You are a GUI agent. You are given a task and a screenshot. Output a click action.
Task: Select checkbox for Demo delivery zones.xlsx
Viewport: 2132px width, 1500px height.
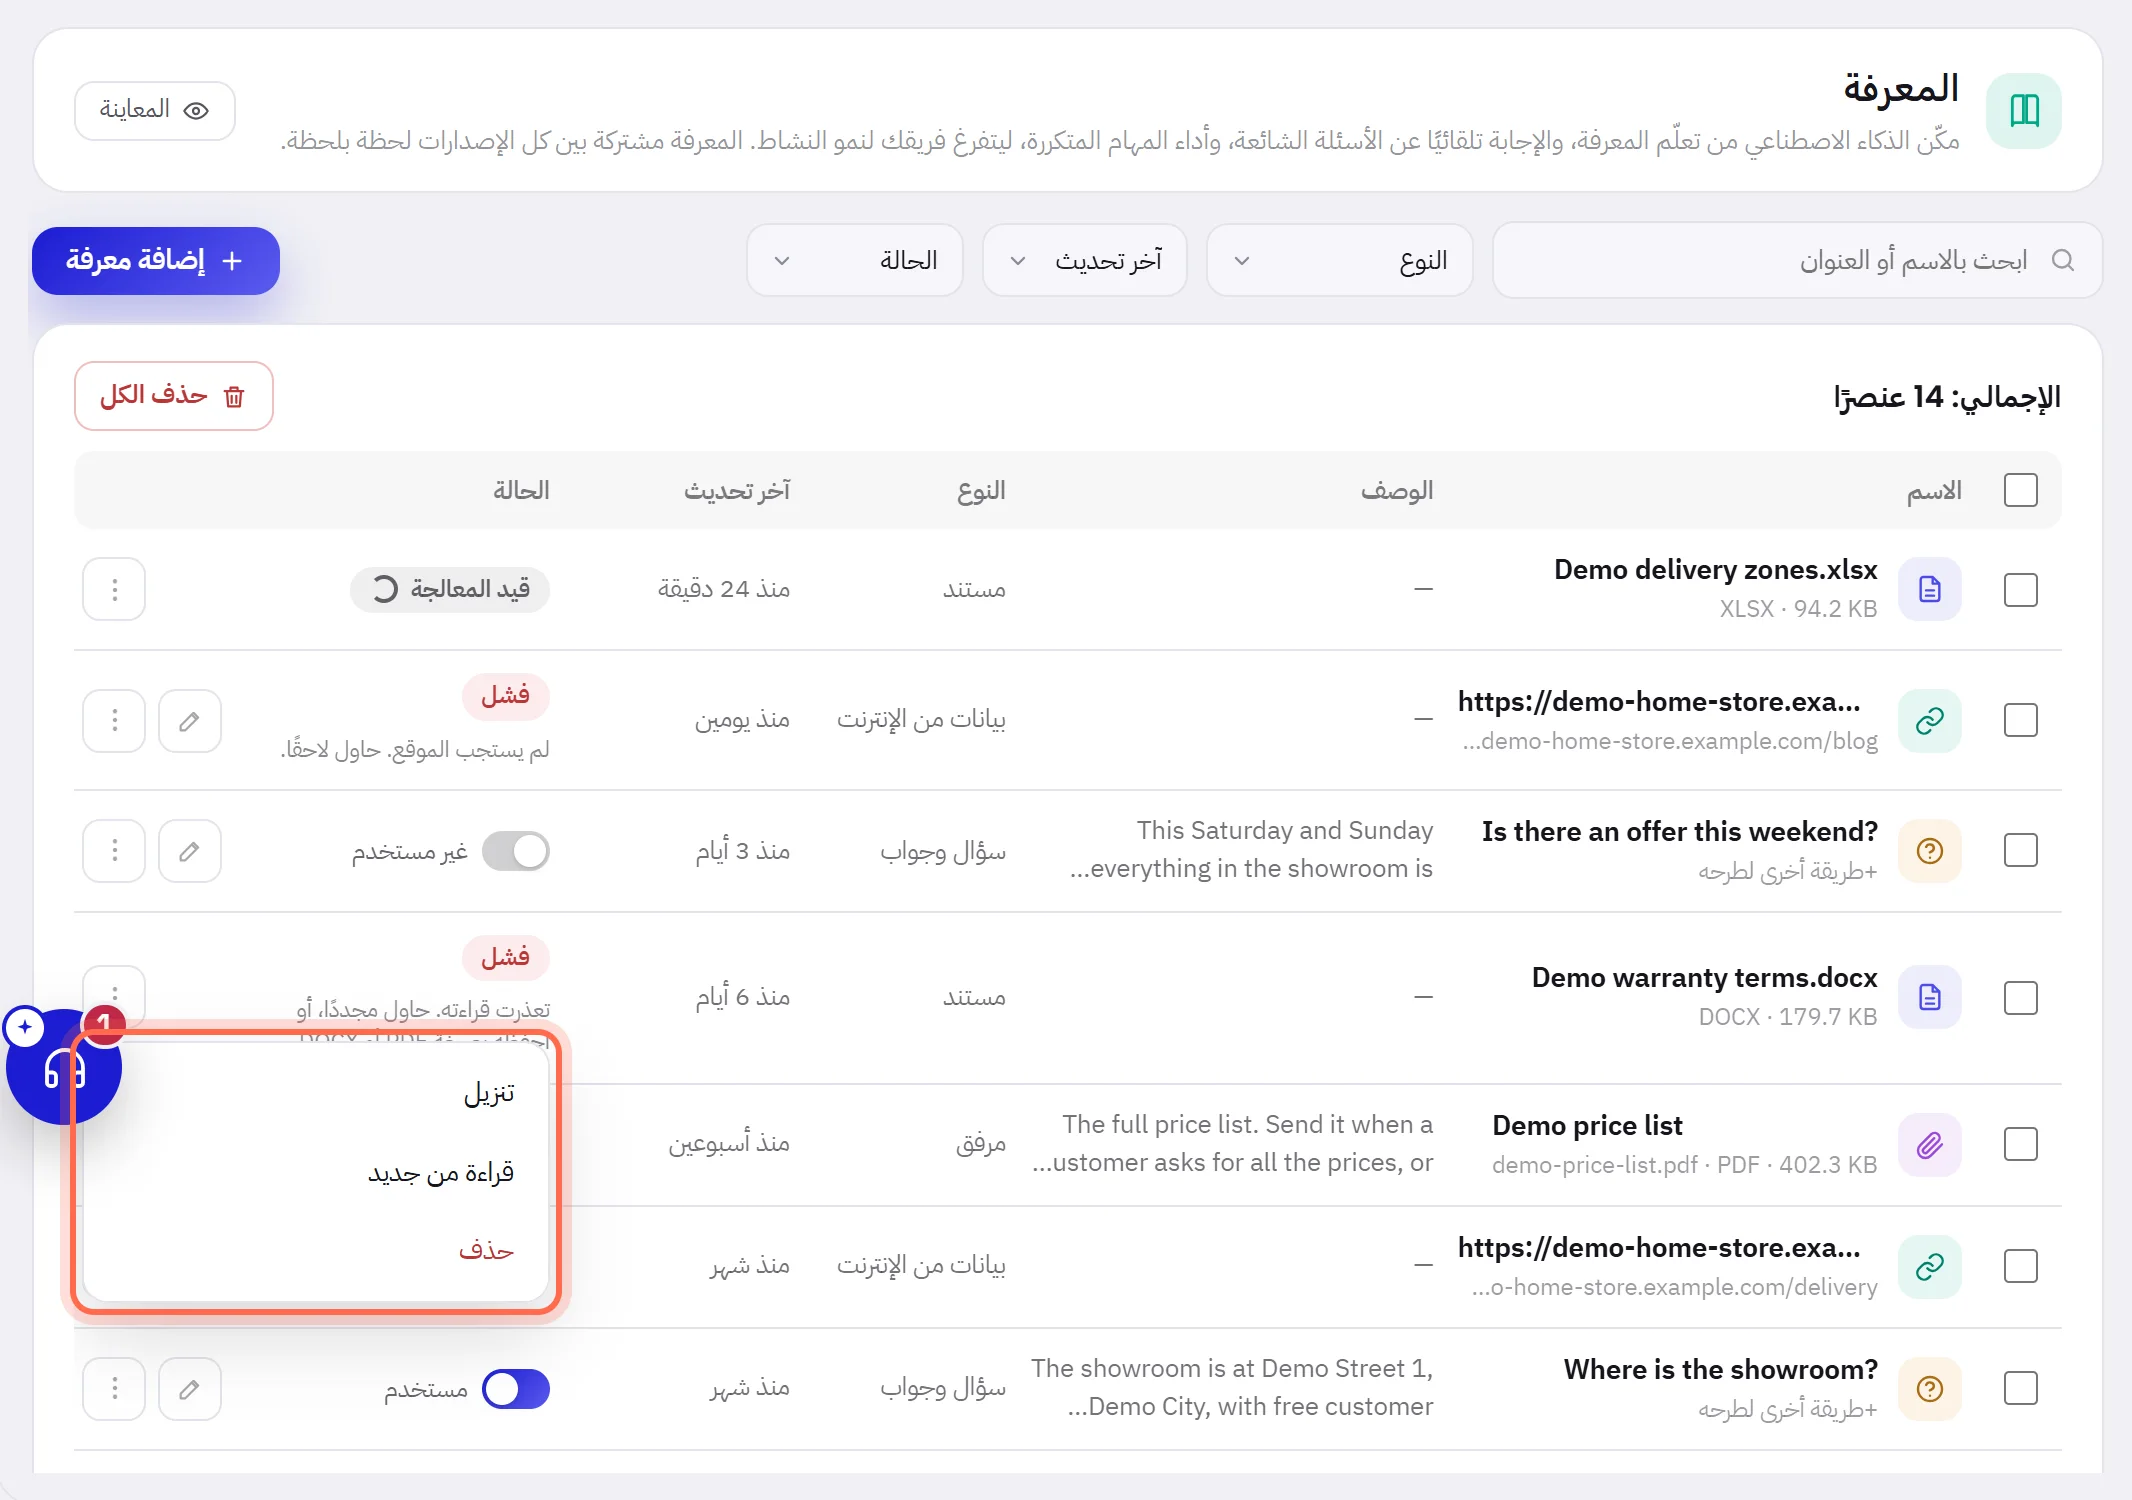pyautogui.click(x=2021, y=589)
